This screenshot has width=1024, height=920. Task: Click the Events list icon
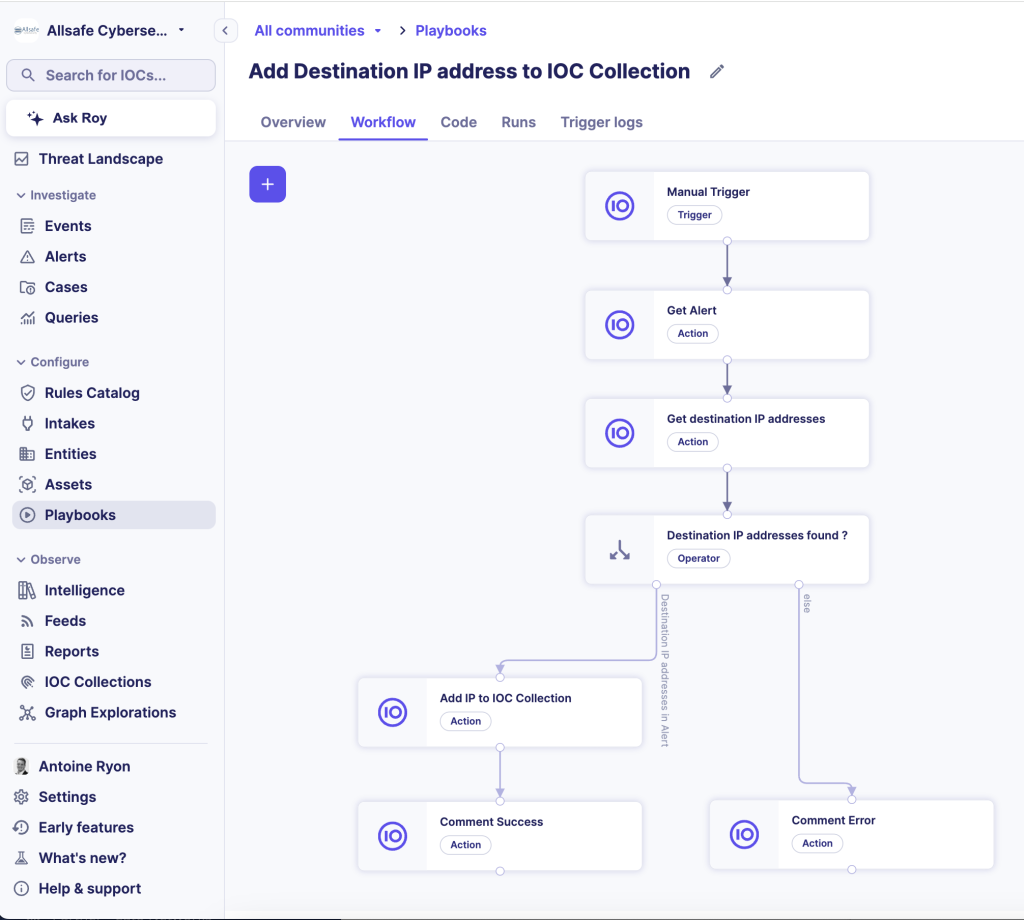pyautogui.click(x=27, y=226)
